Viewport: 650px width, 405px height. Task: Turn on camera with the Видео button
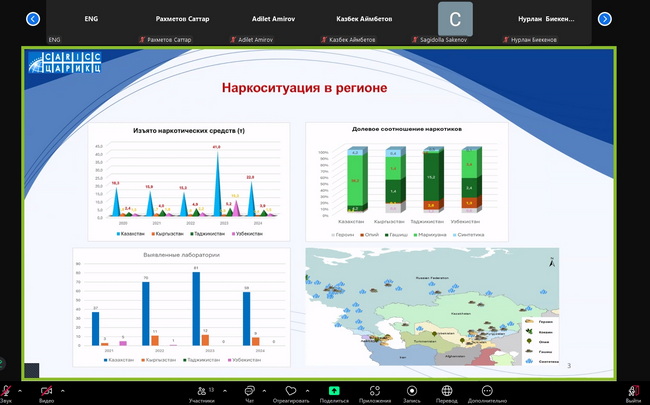pyautogui.click(x=46, y=391)
